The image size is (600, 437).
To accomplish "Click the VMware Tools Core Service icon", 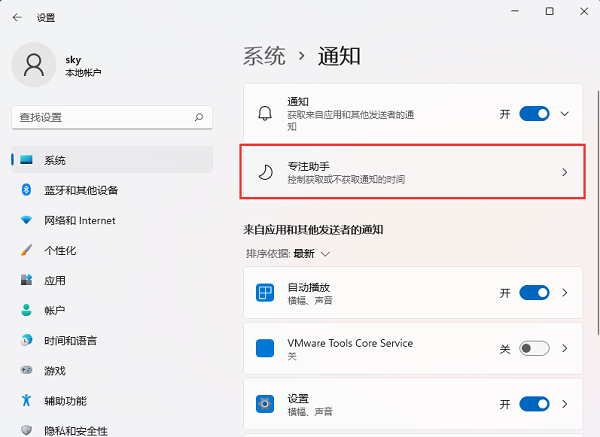I will coord(265,349).
